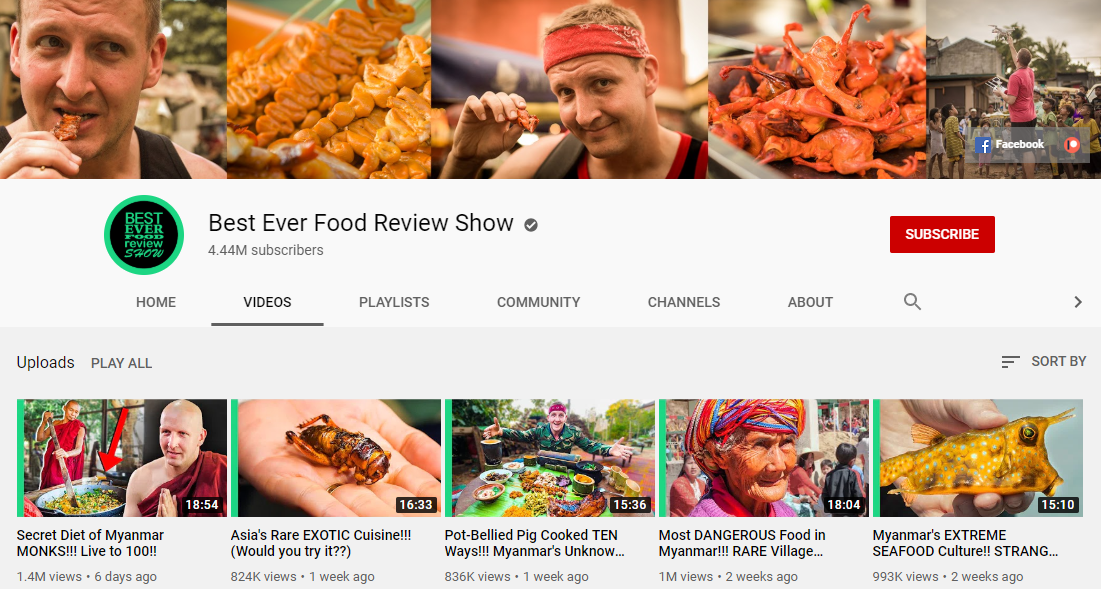The image size is (1101, 589).
Task: Open the thumbnail of insect in hand video
Action: pyautogui.click(x=336, y=458)
